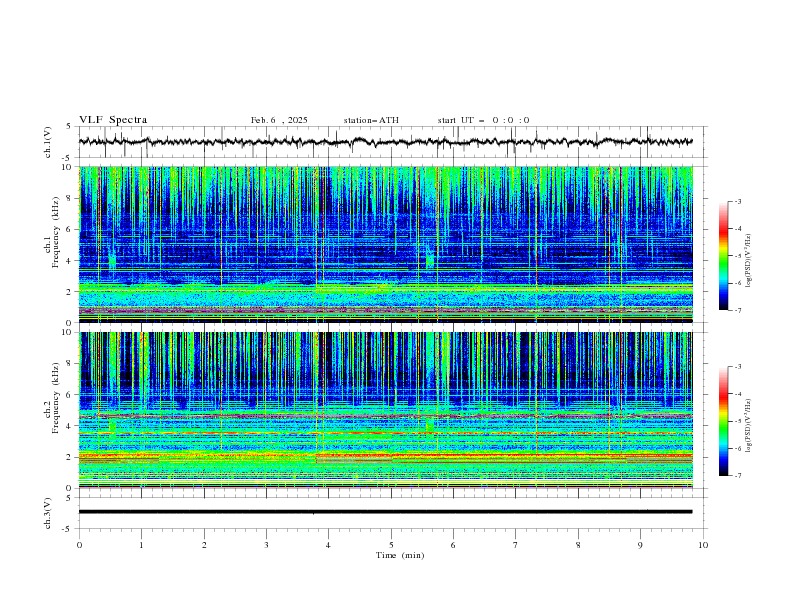
Task: Click inside the ch.2 spectrogram panel
Action: tap(385, 410)
